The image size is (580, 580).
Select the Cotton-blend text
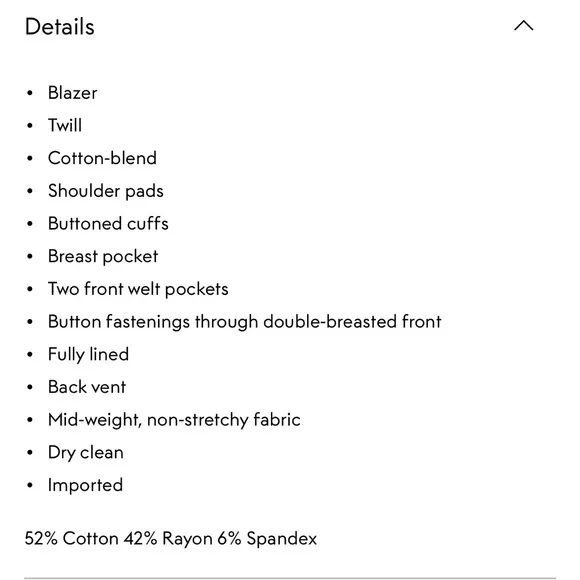(x=102, y=158)
